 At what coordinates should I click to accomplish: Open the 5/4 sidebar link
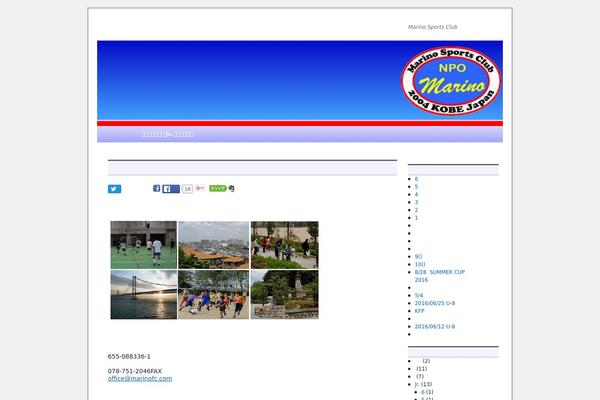point(419,296)
